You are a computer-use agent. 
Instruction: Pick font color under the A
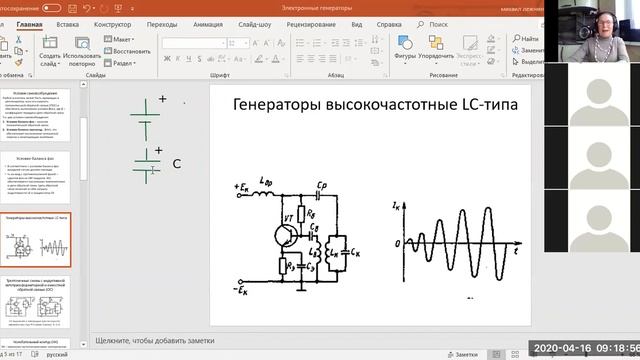(x=276, y=59)
